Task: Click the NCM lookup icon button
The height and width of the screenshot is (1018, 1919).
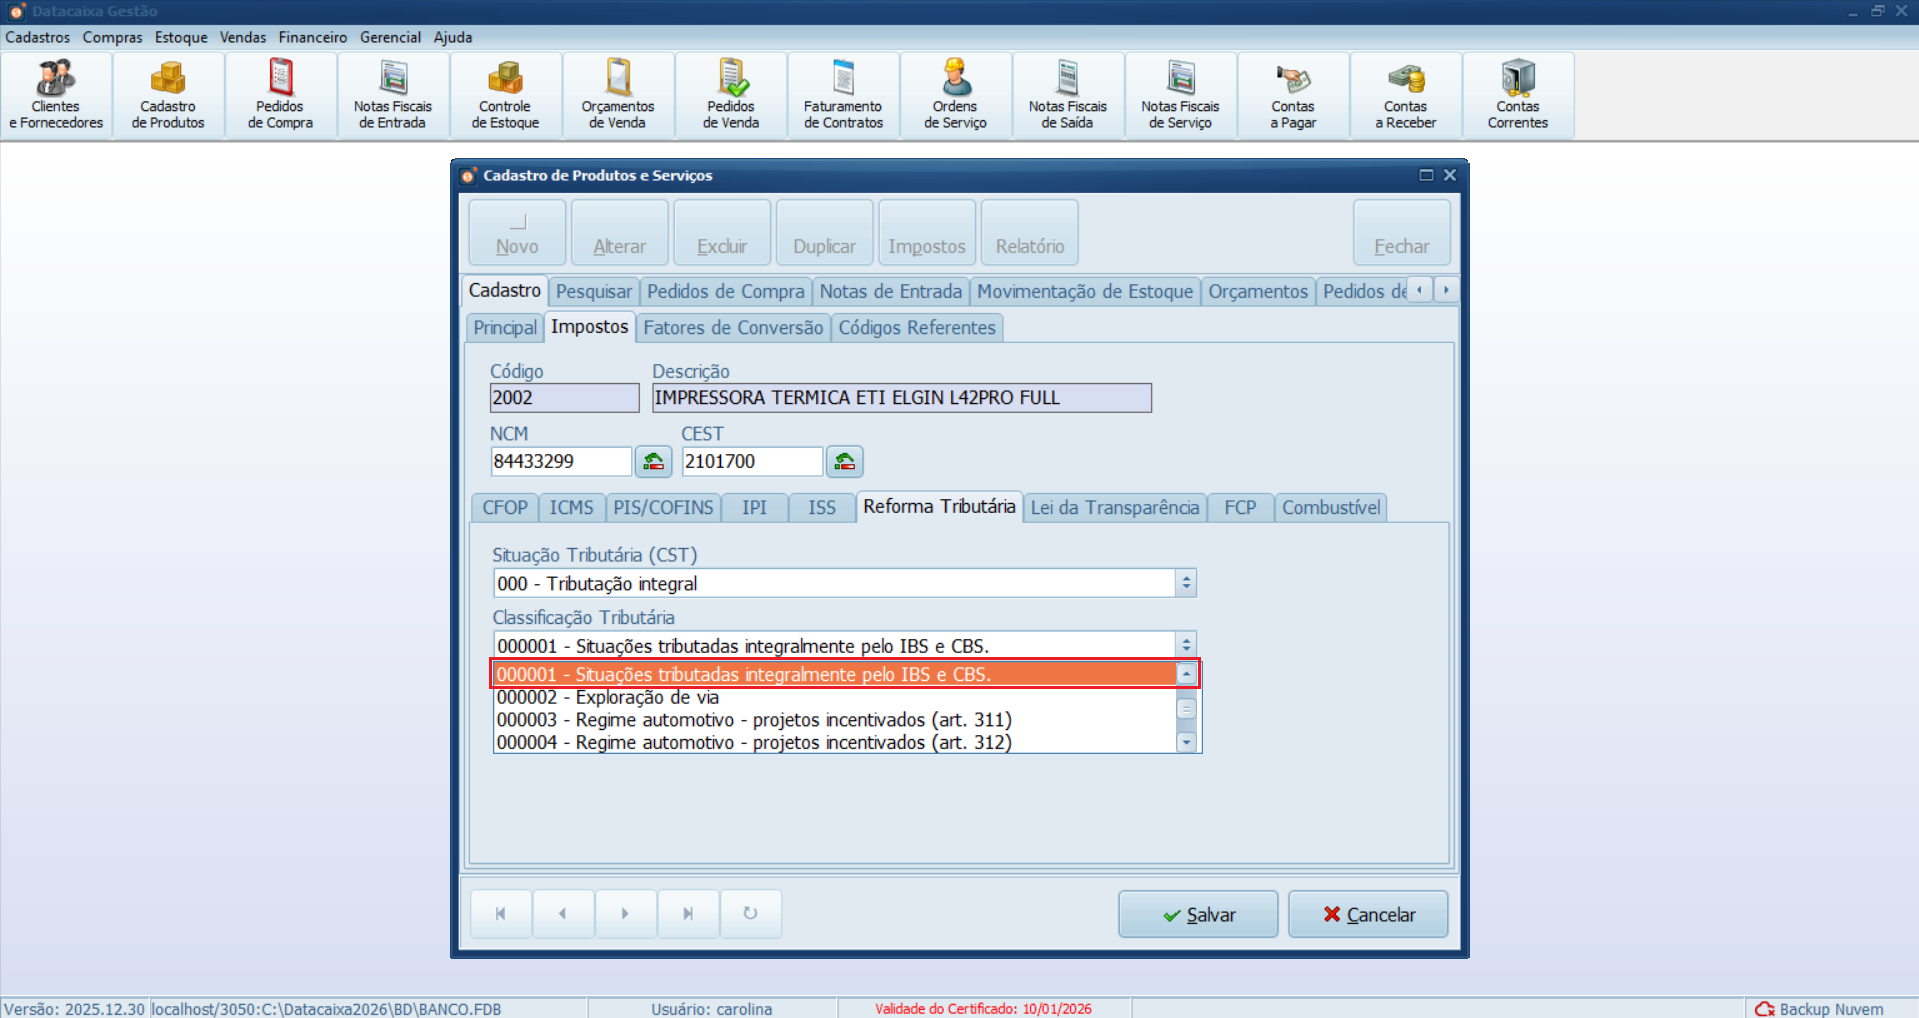Action: click(653, 462)
